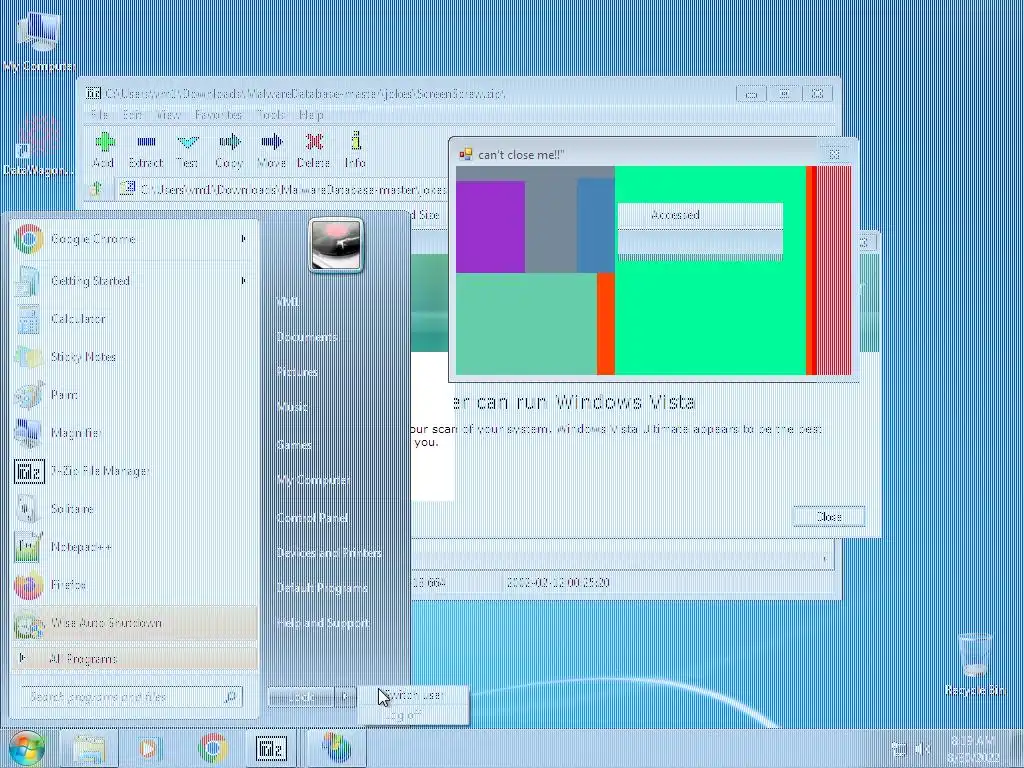
Task: Open the 7-Zip Help menu
Action: [x=311, y=115]
